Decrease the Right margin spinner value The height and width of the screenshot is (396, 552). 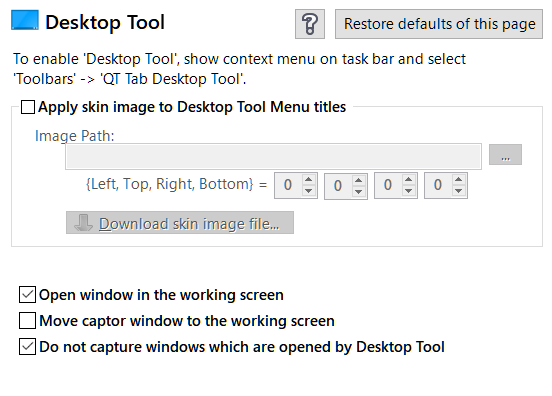[x=408, y=191]
